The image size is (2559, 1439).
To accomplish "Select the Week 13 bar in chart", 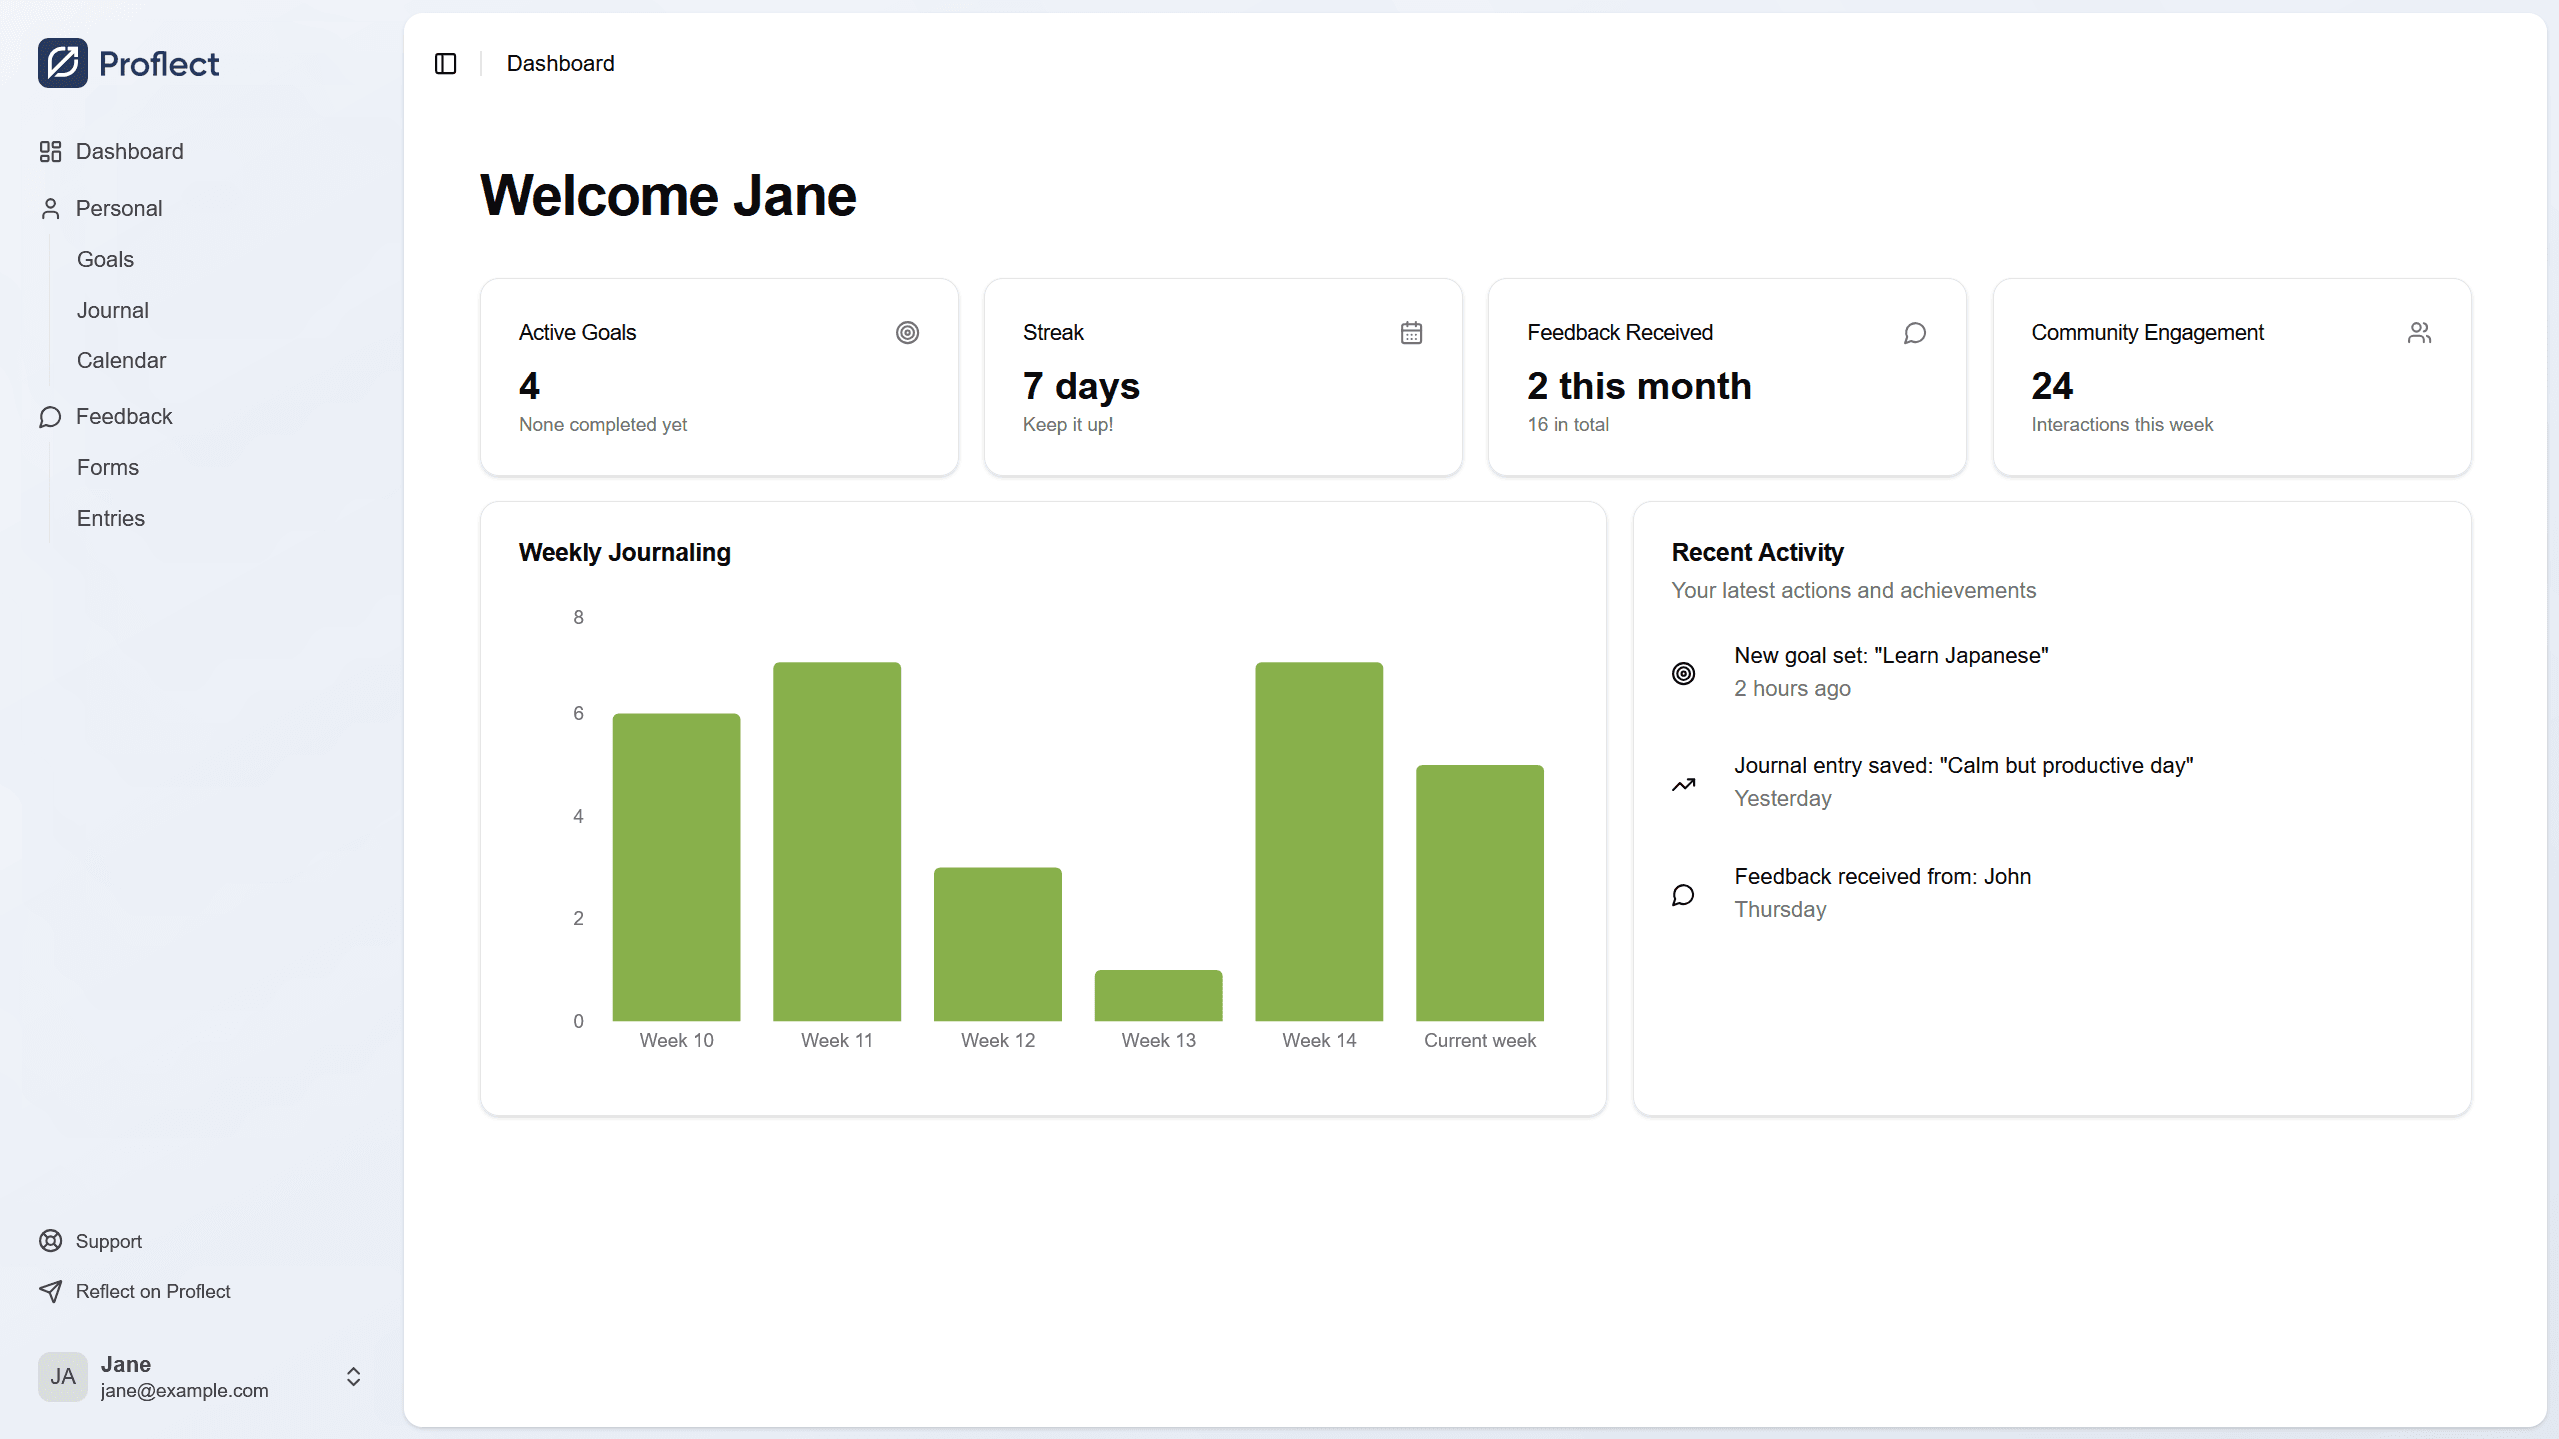I will pyautogui.click(x=1158, y=995).
